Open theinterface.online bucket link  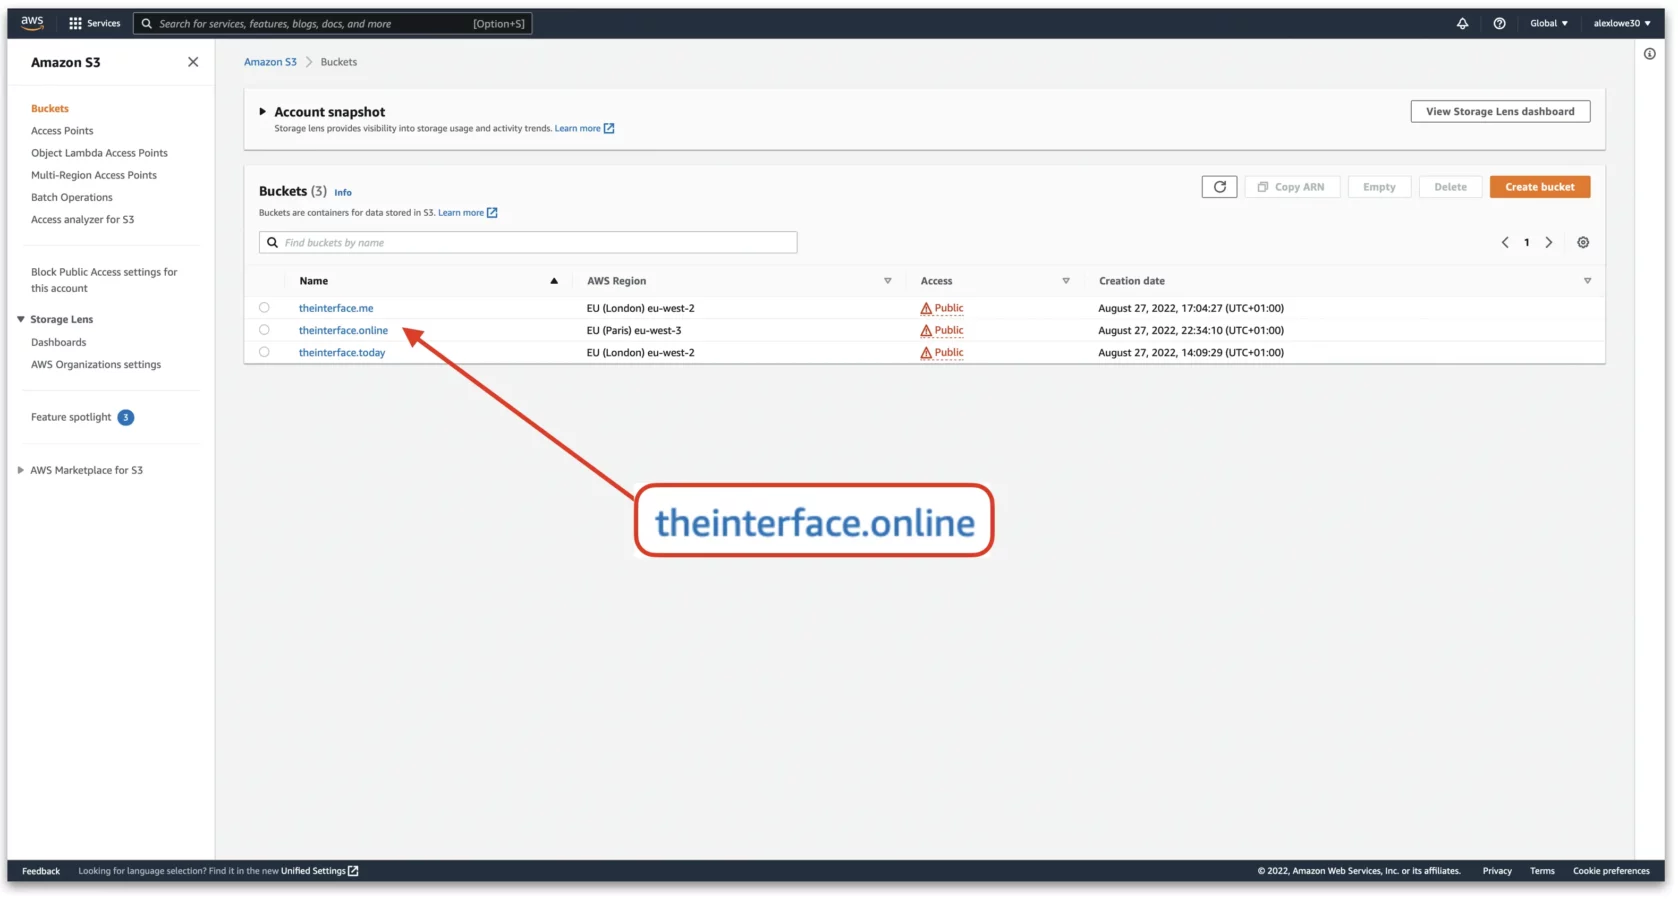[343, 331]
